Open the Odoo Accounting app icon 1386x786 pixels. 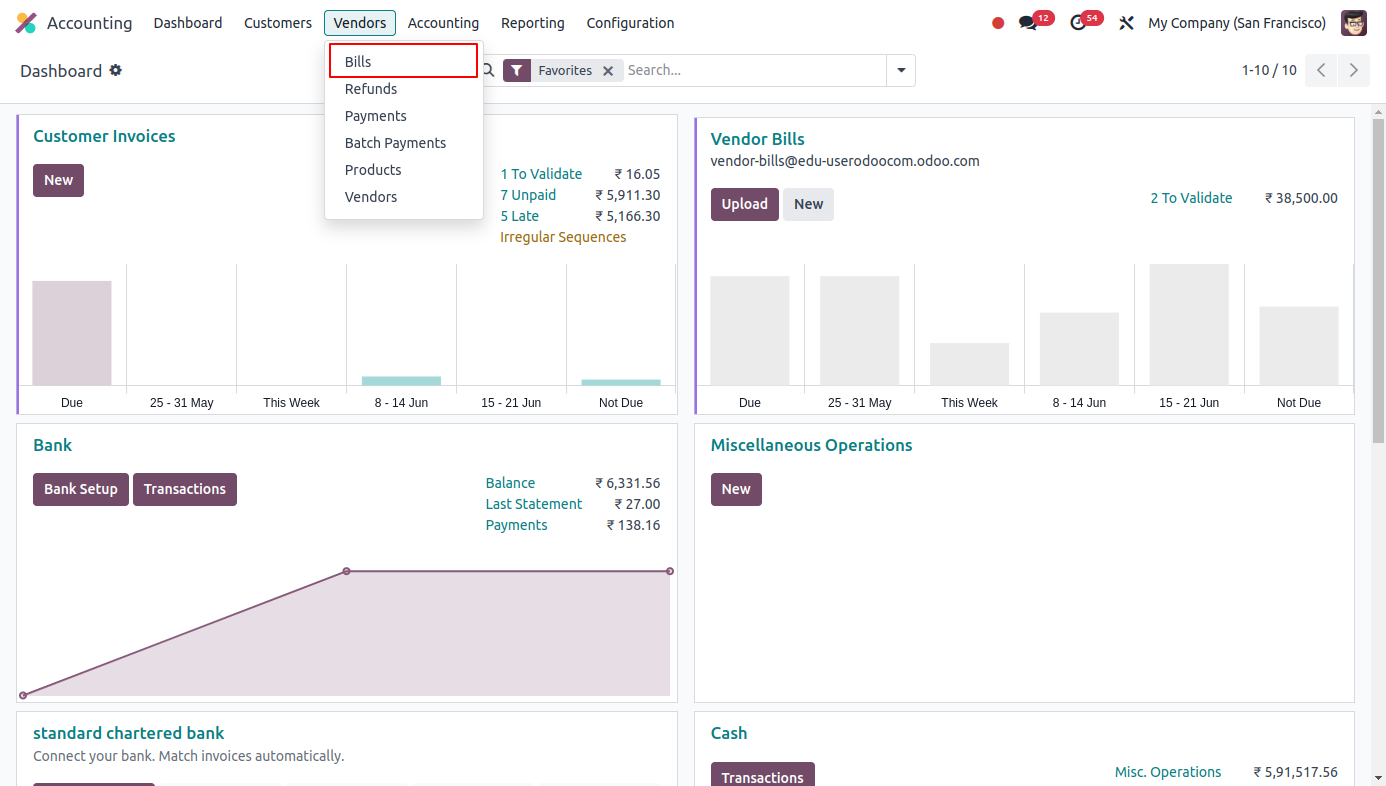25,22
